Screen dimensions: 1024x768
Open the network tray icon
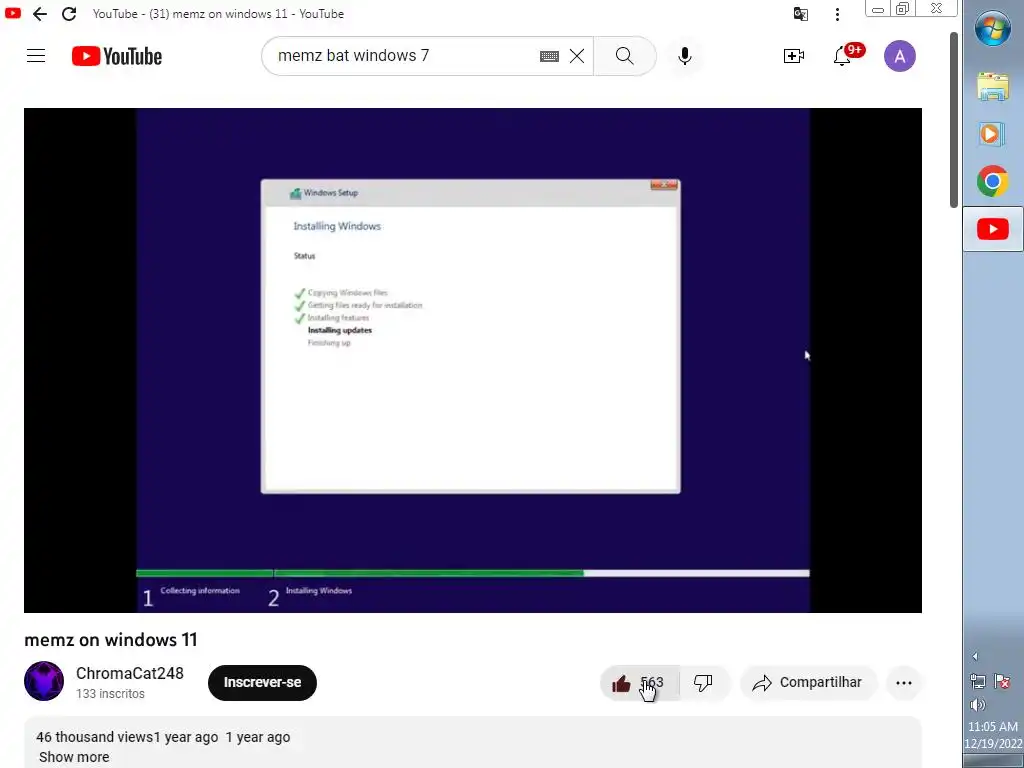point(978,682)
